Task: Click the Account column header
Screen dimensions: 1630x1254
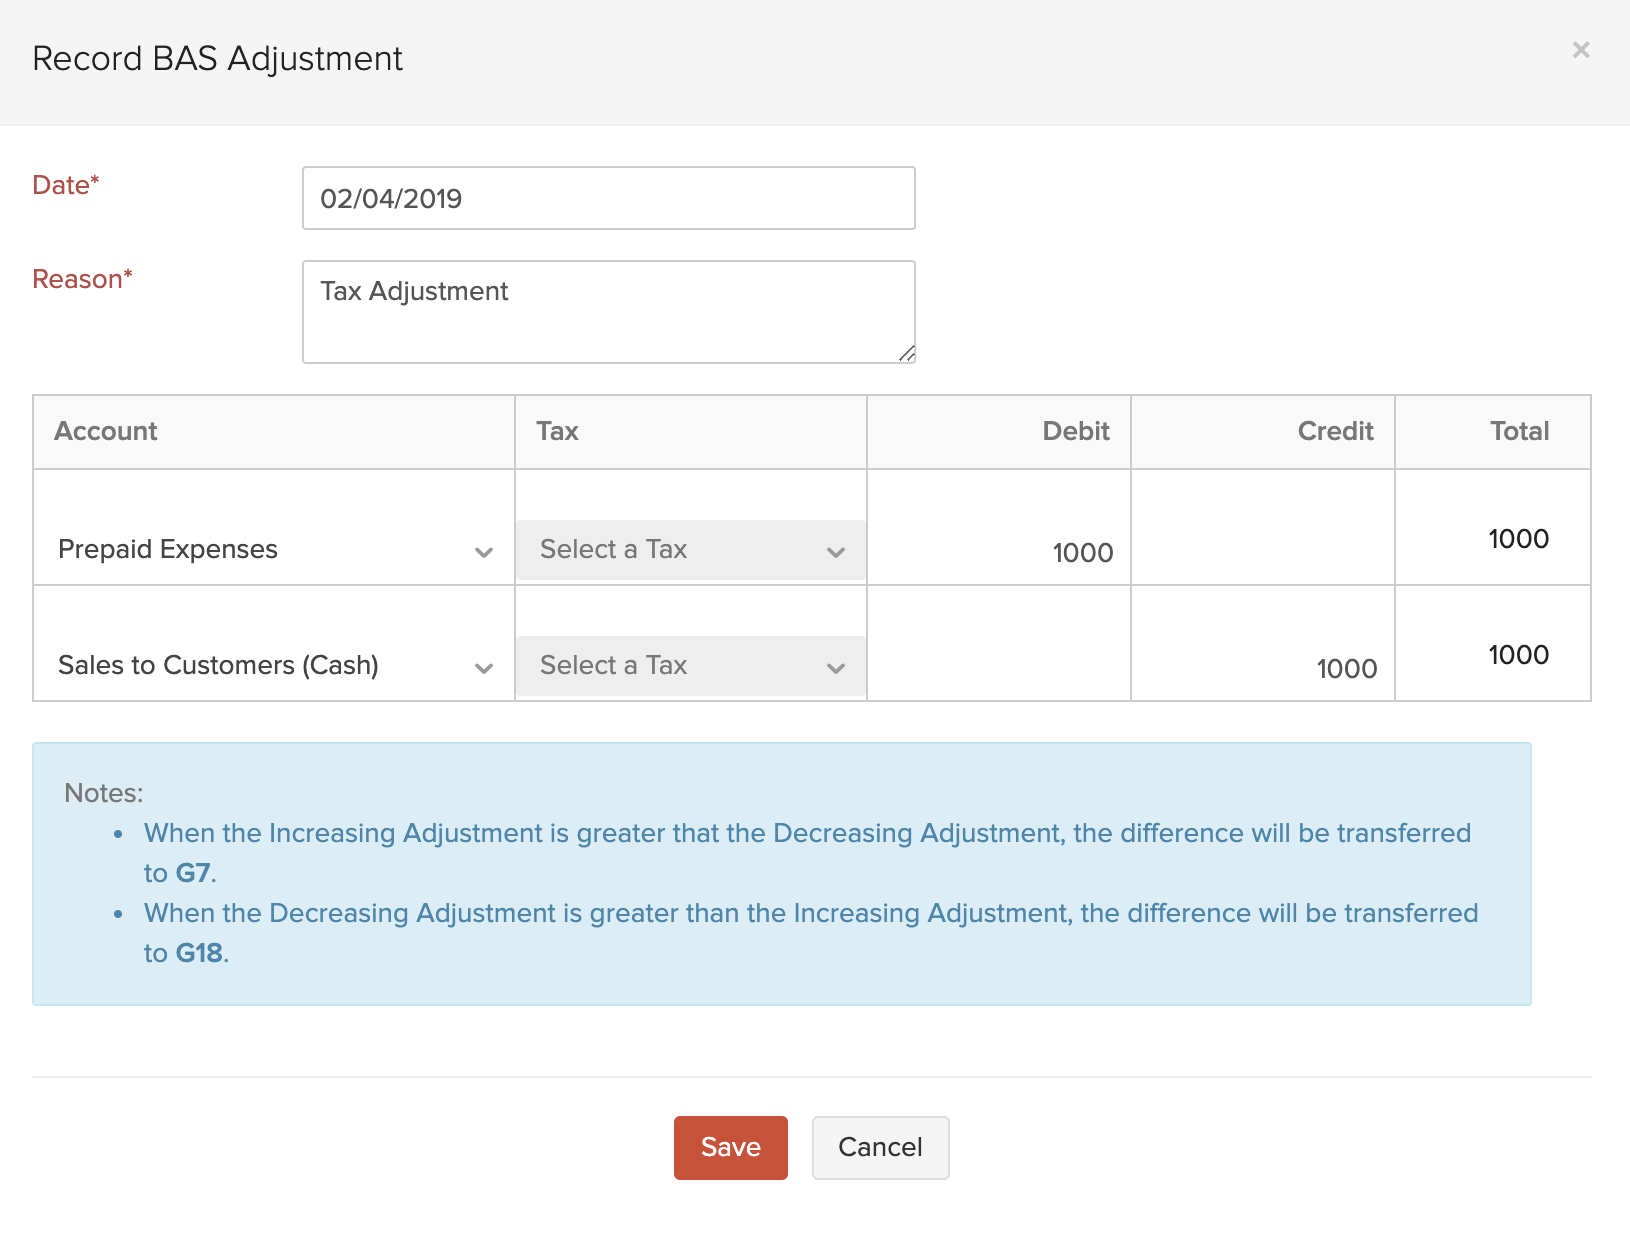Action: (x=105, y=431)
